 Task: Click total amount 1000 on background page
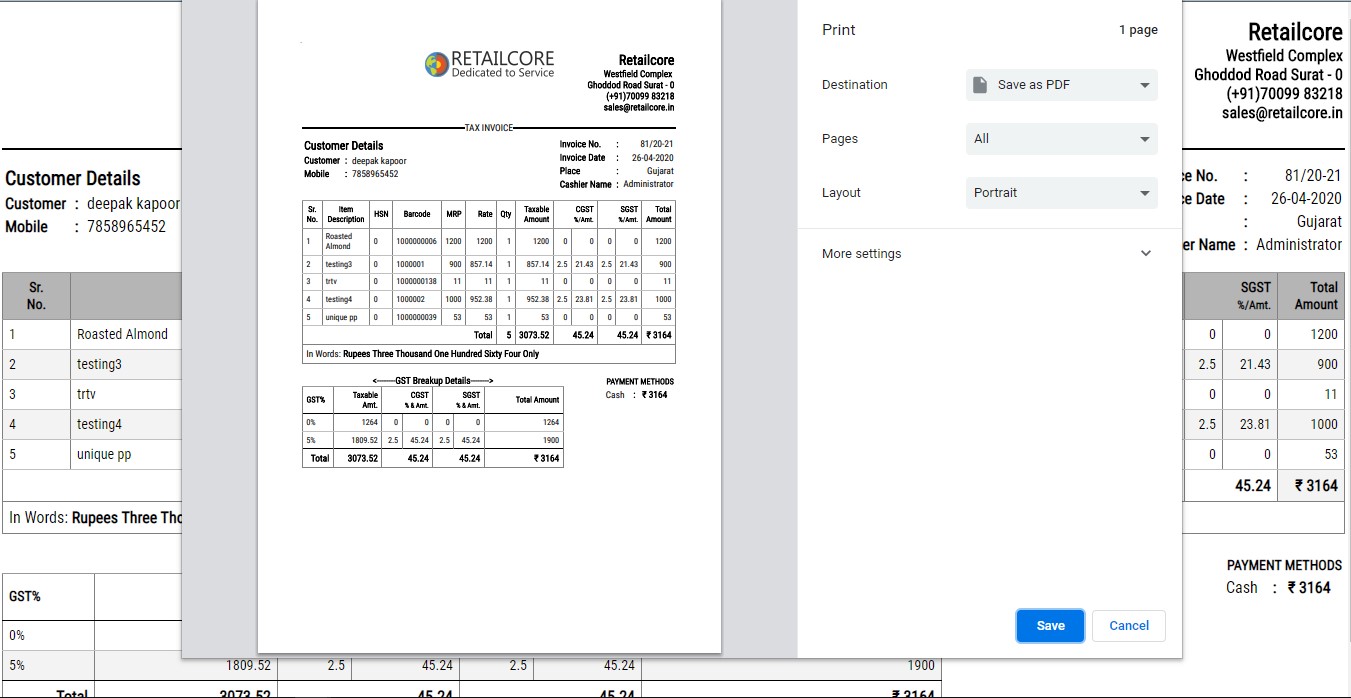tap(1324, 424)
